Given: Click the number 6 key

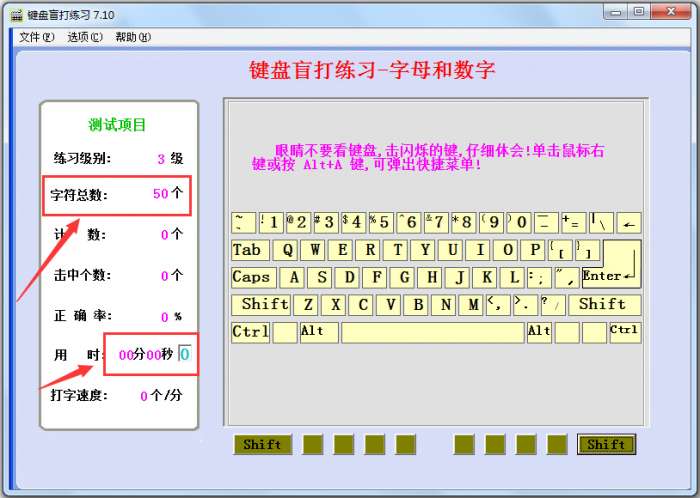Looking at the screenshot, I should coord(409,223).
